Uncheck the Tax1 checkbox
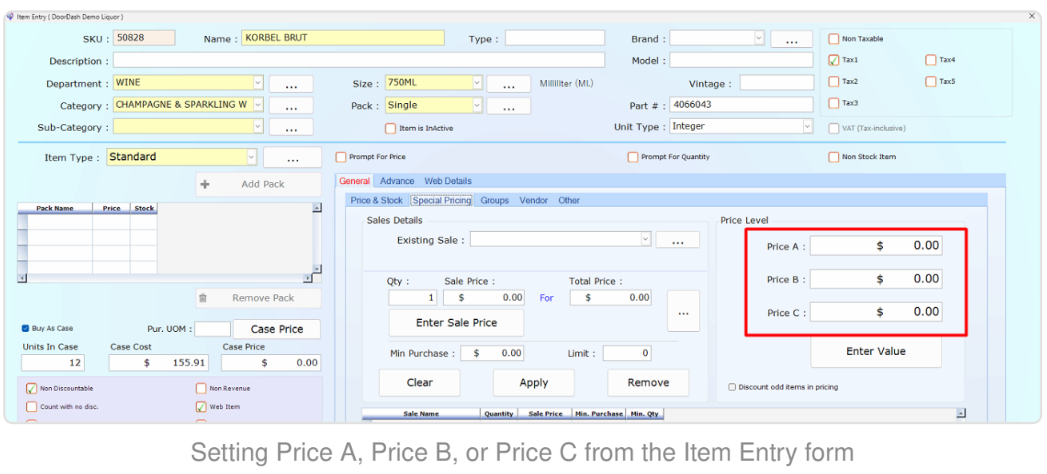Image resolution: width=1047 pixels, height=474 pixels. click(833, 60)
